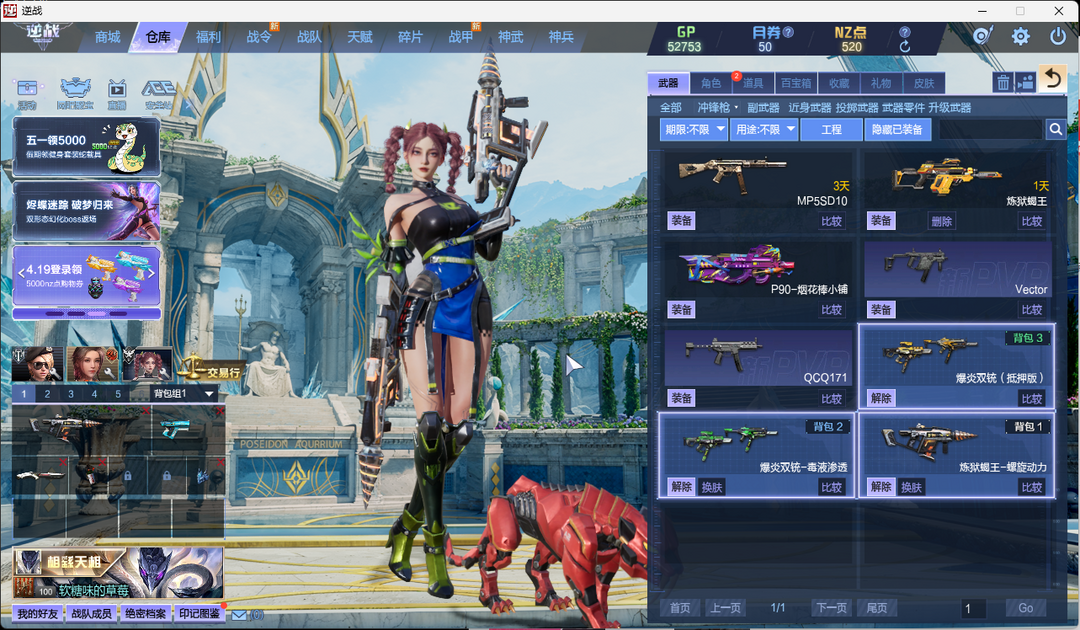Click the video camera record icon
The width and height of the screenshot is (1080, 630).
pos(1026,83)
